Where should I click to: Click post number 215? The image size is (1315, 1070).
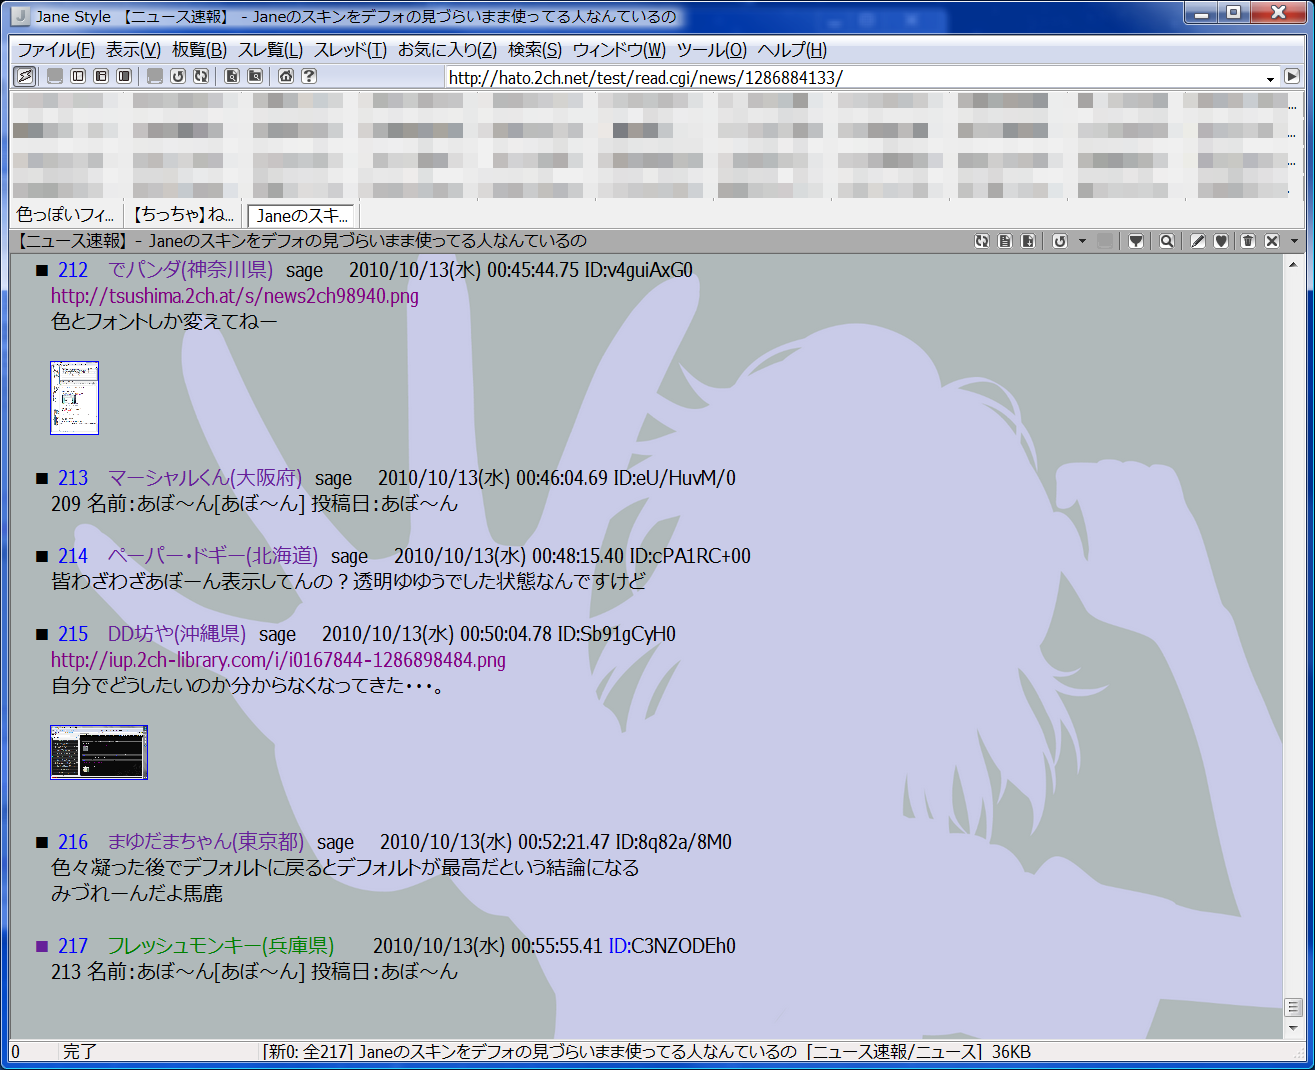[x=73, y=634]
